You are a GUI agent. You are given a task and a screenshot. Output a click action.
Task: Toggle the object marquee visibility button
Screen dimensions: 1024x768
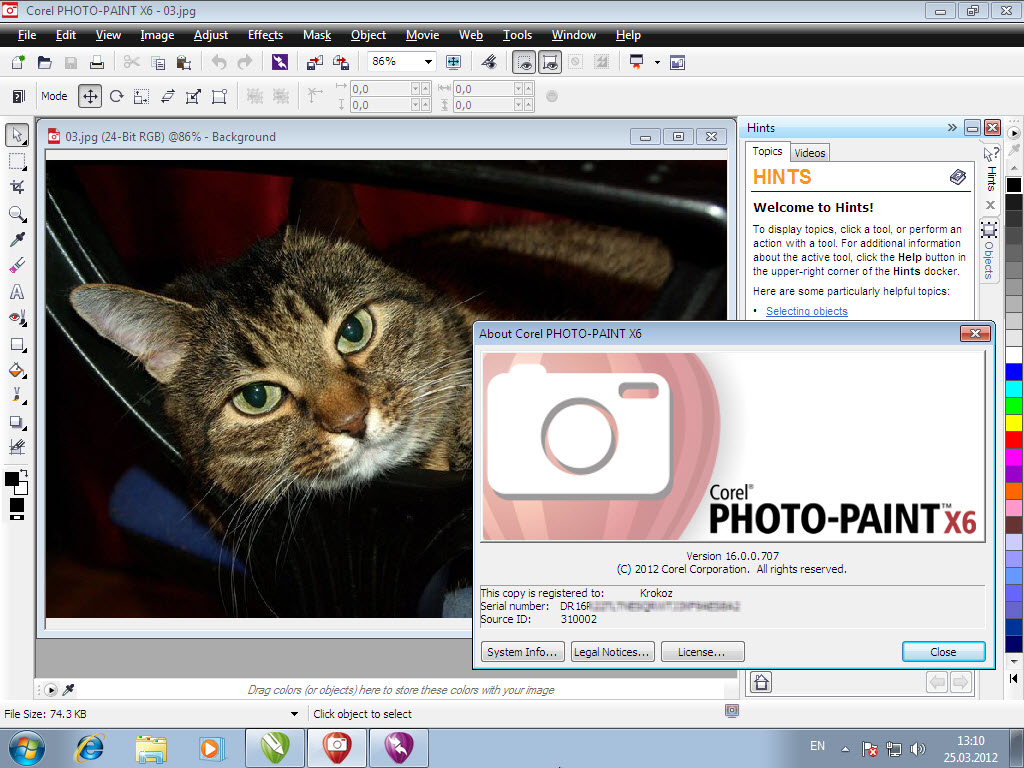(549, 62)
